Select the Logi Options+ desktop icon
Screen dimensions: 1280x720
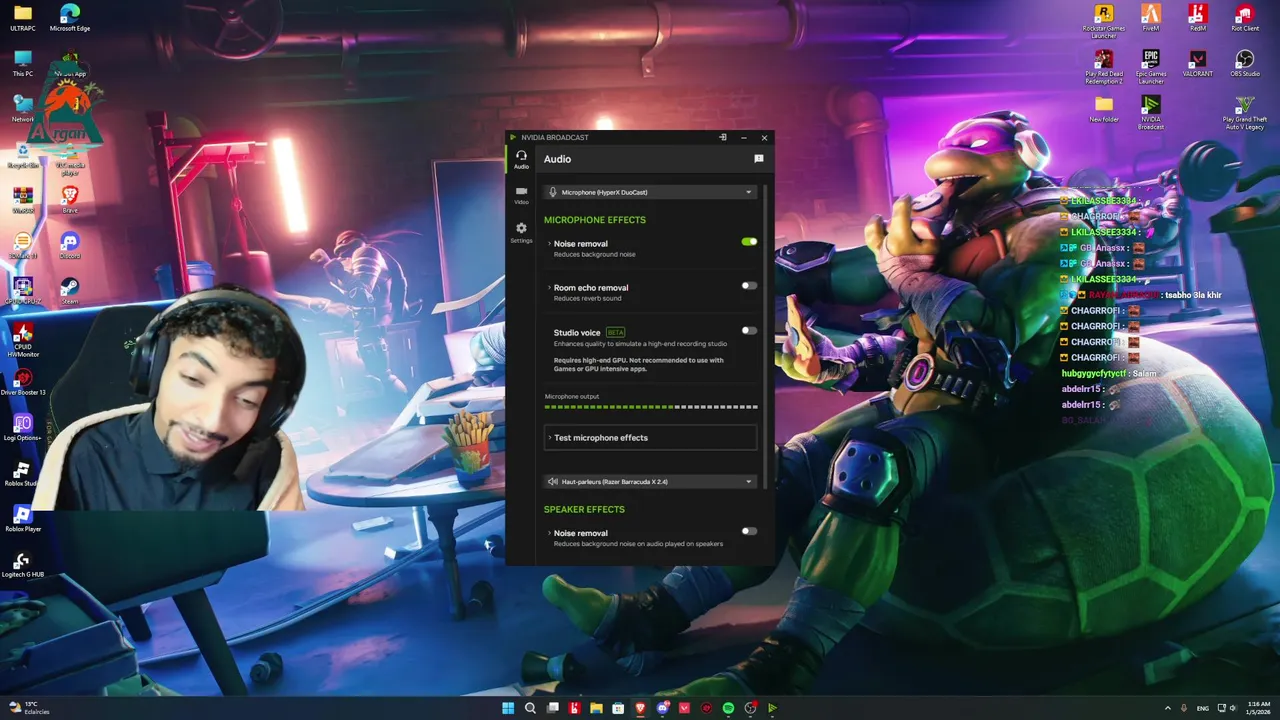click(x=22, y=427)
